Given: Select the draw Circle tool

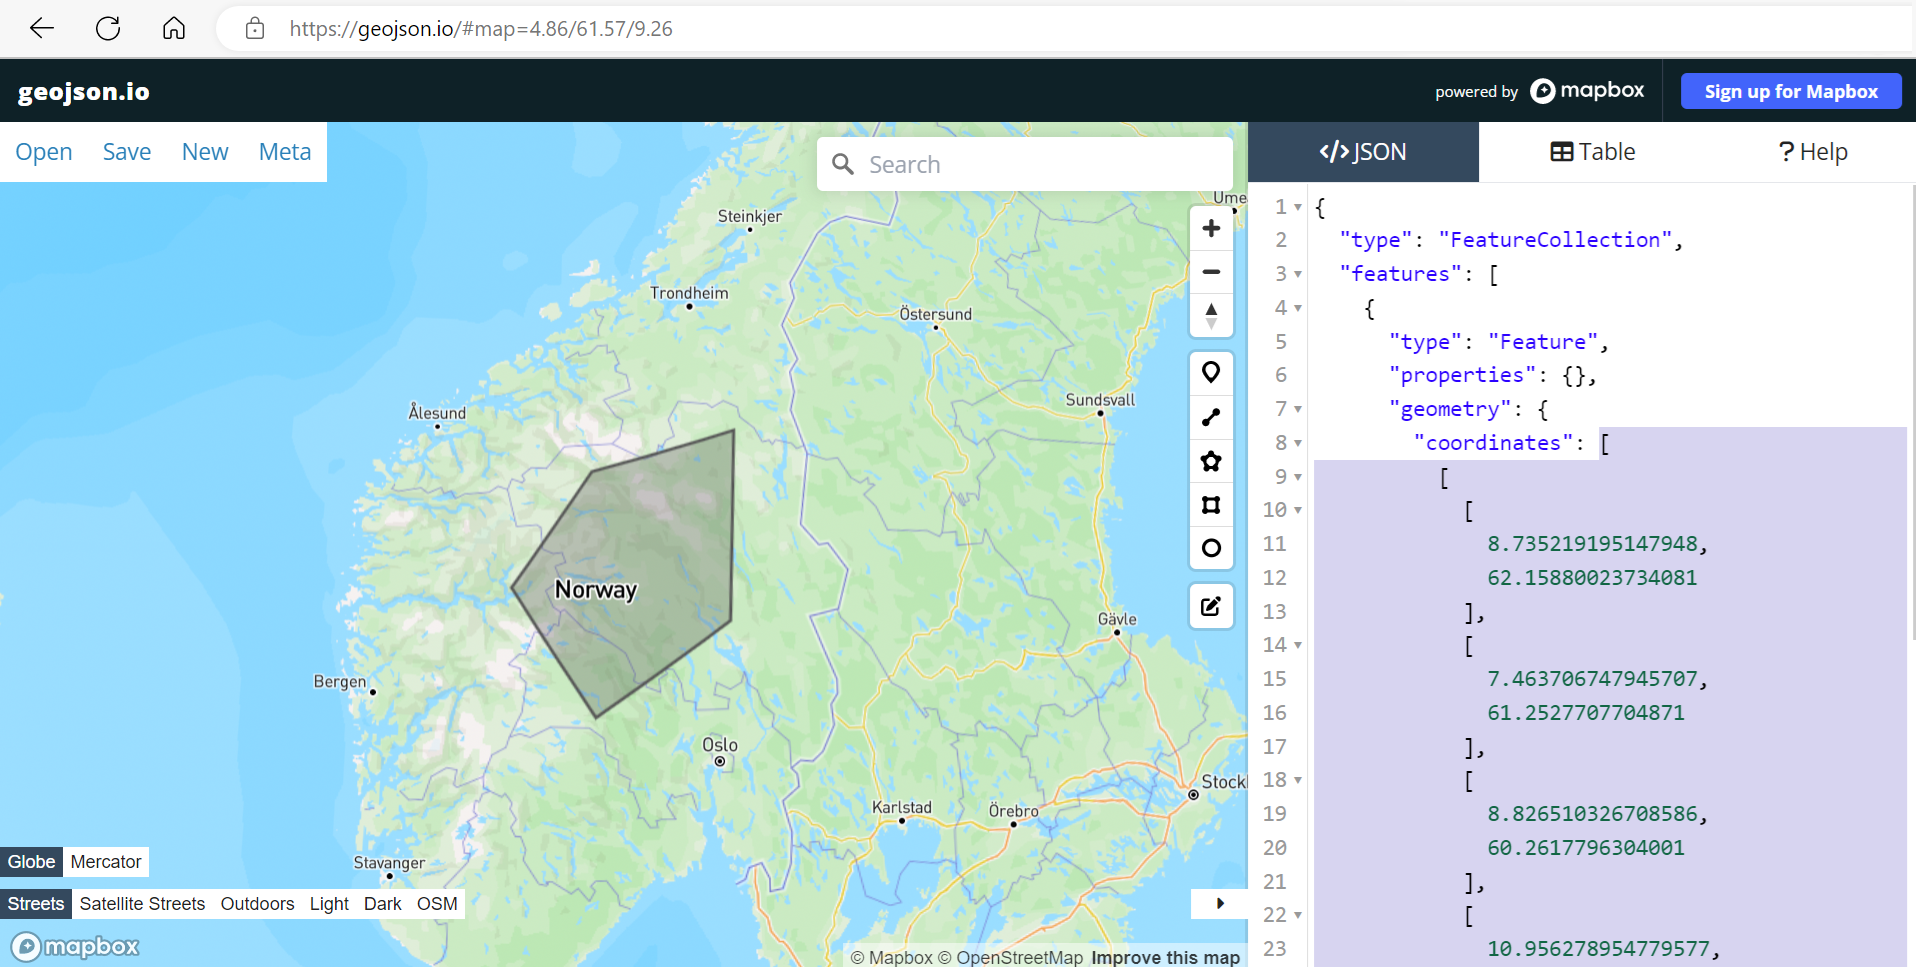Looking at the screenshot, I should (1211, 548).
